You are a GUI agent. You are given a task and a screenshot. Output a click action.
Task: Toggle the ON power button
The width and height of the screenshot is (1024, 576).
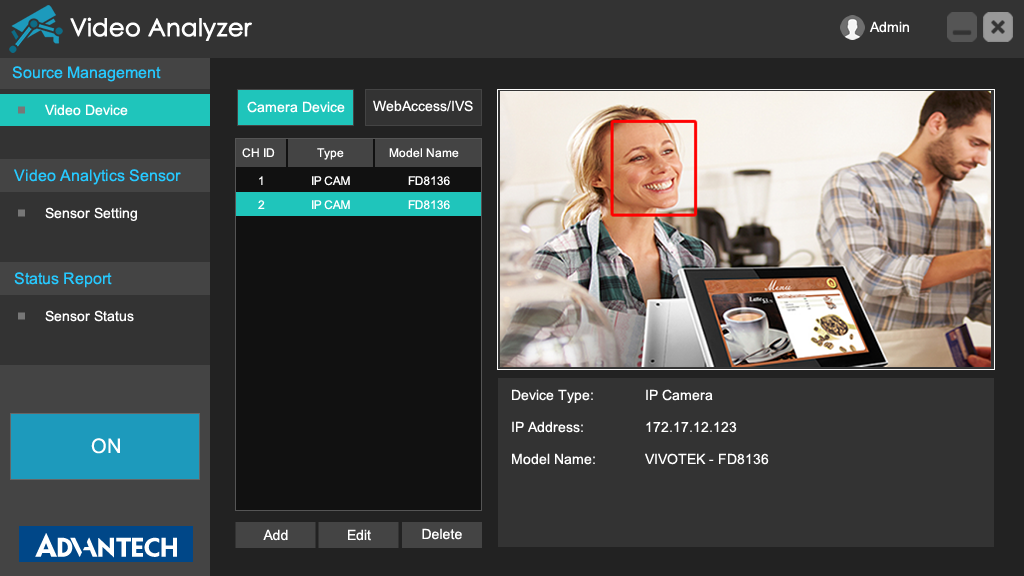point(105,446)
